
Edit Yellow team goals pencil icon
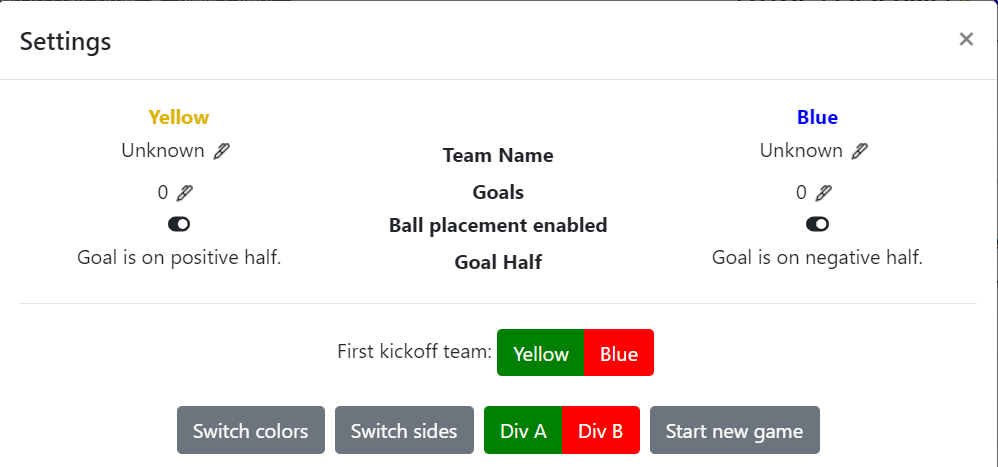tap(184, 193)
